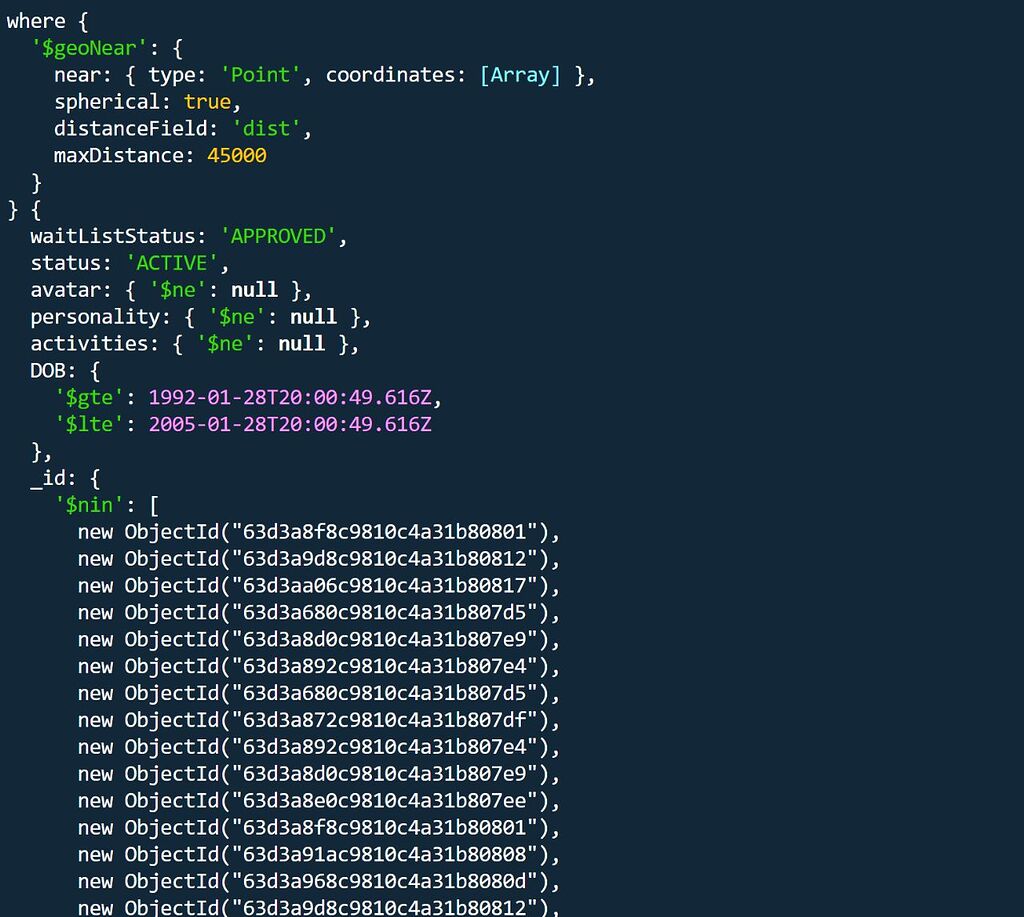The height and width of the screenshot is (917, 1024).
Task: Click the null value on the avatar line
Action: point(254,290)
